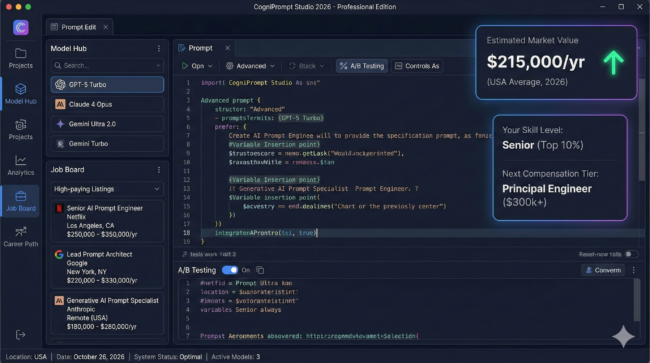This screenshot has height=363, width=650.
Task: Click the Claude 4 Opus model icon
Action: click(x=60, y=104)
